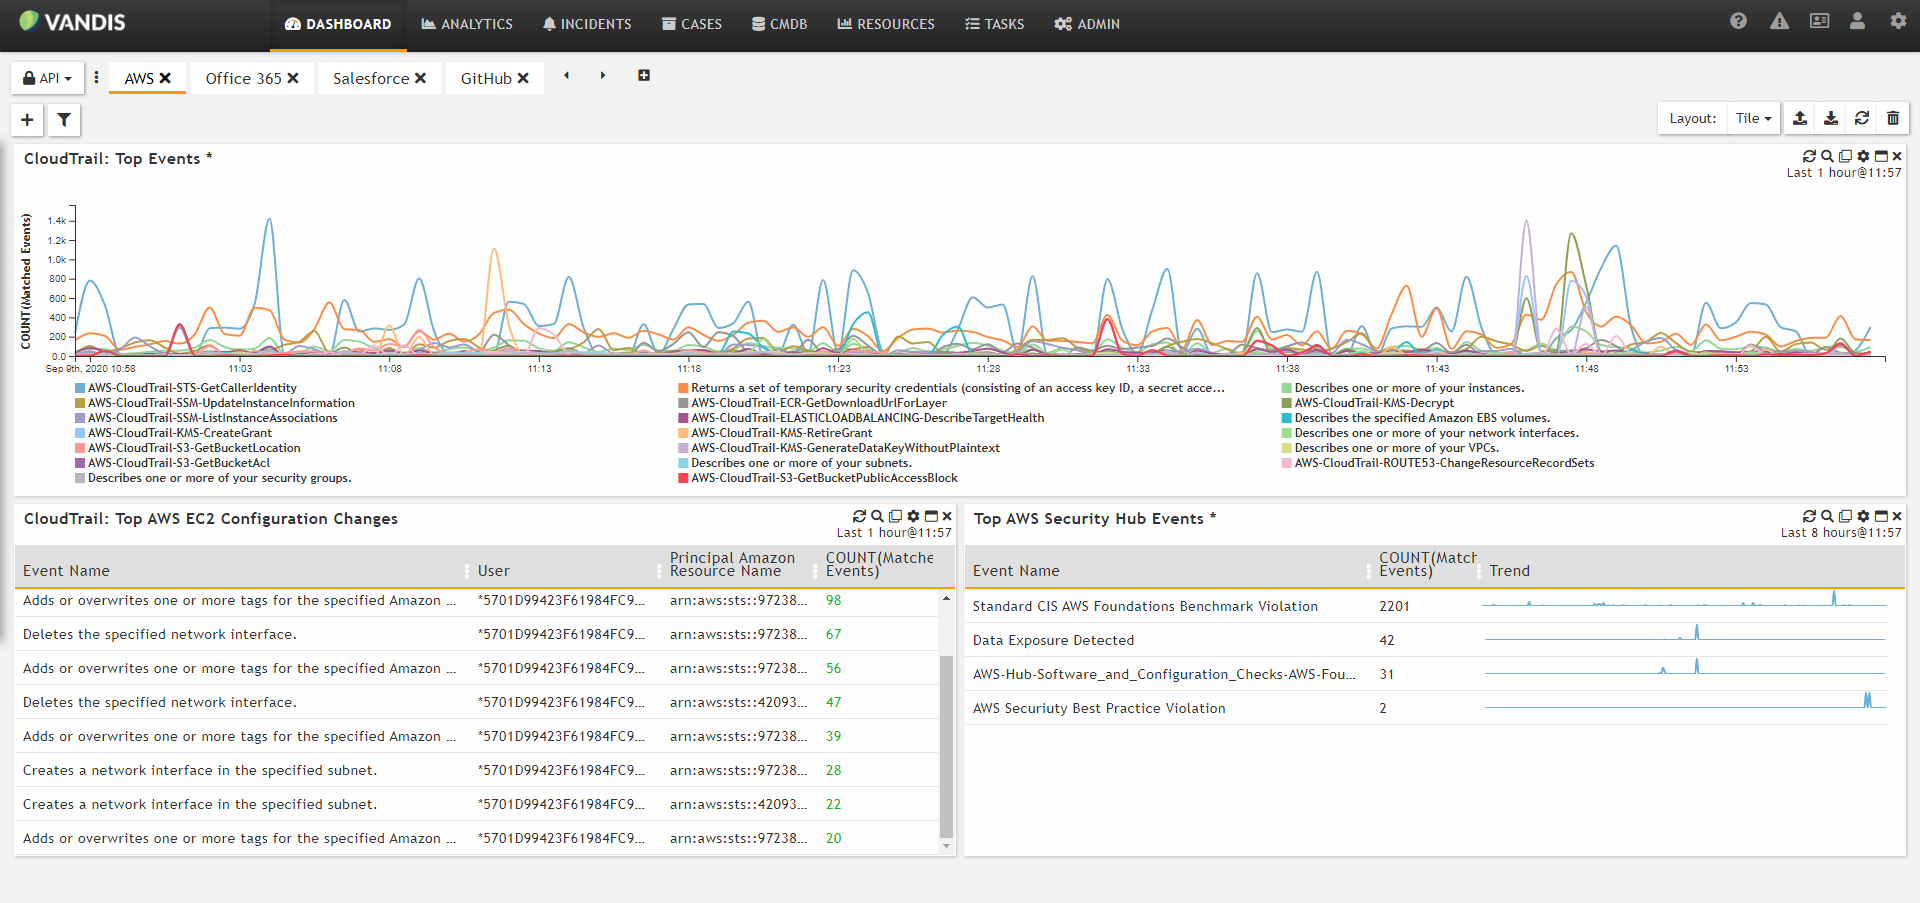1920x903 pixels.
Task: Open the Tasks menu
Action: (995, 24)
